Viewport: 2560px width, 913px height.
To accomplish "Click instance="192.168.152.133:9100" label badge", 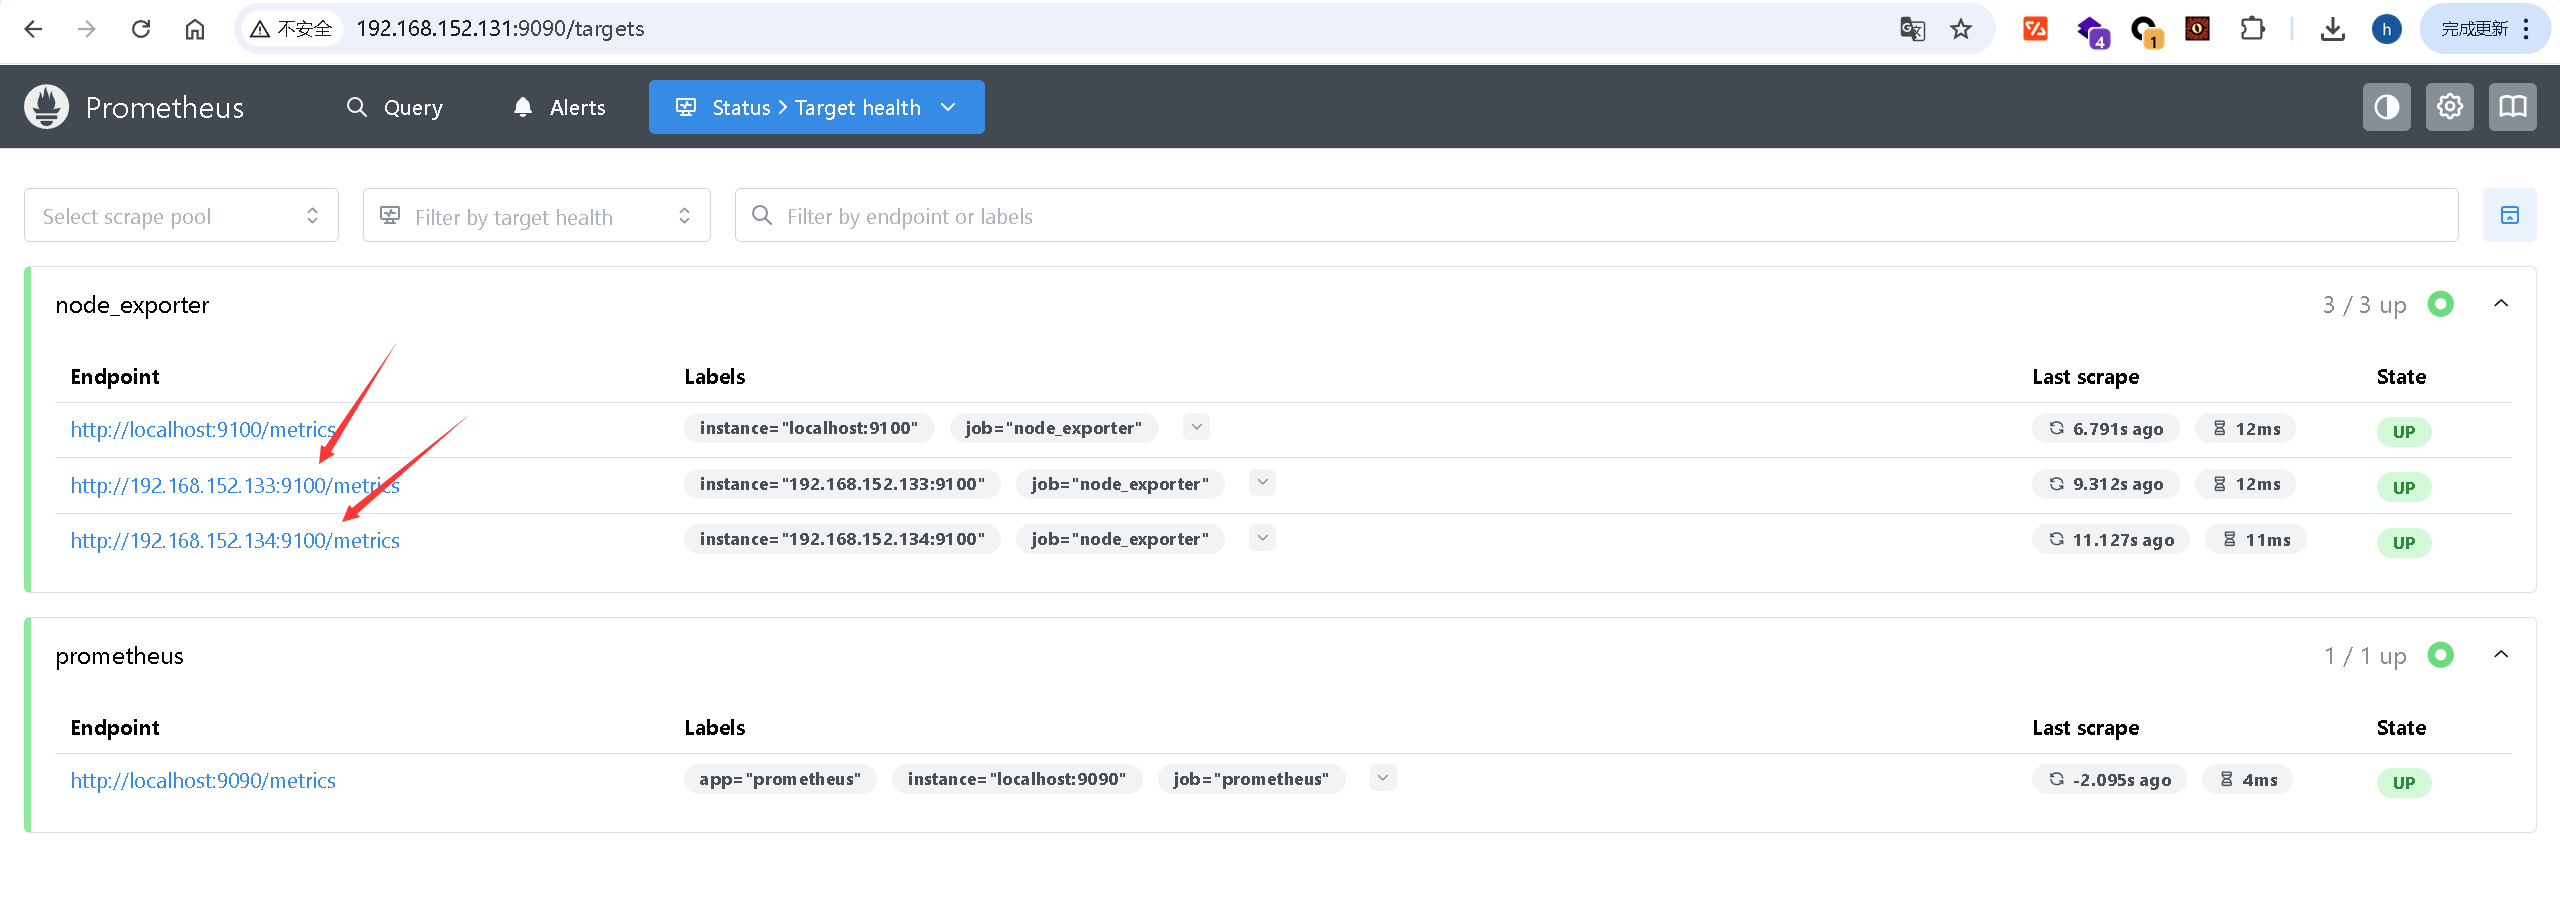I will (842, 484).
